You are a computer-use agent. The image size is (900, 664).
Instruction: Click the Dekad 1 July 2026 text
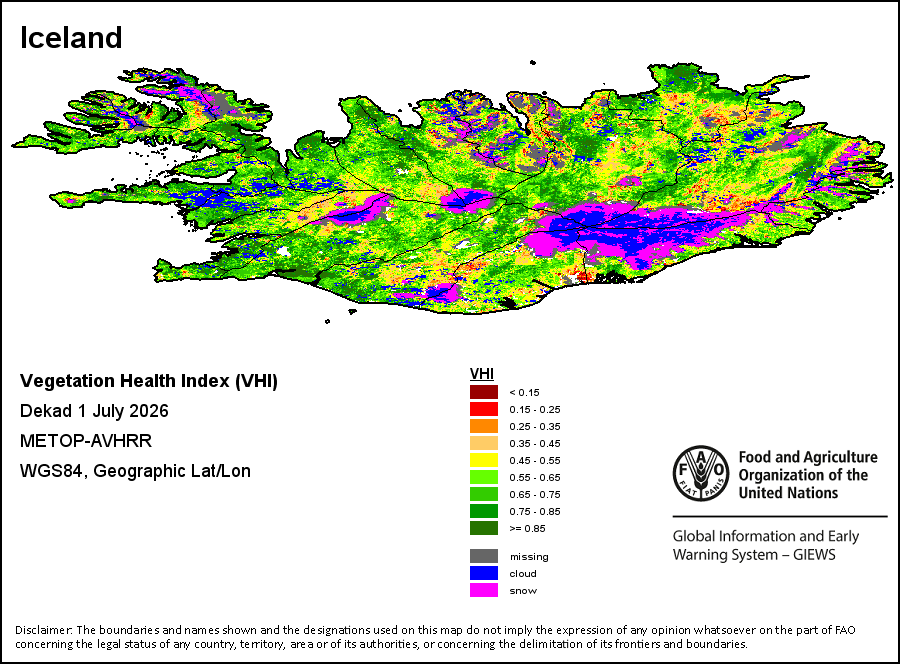coord(94,411)
